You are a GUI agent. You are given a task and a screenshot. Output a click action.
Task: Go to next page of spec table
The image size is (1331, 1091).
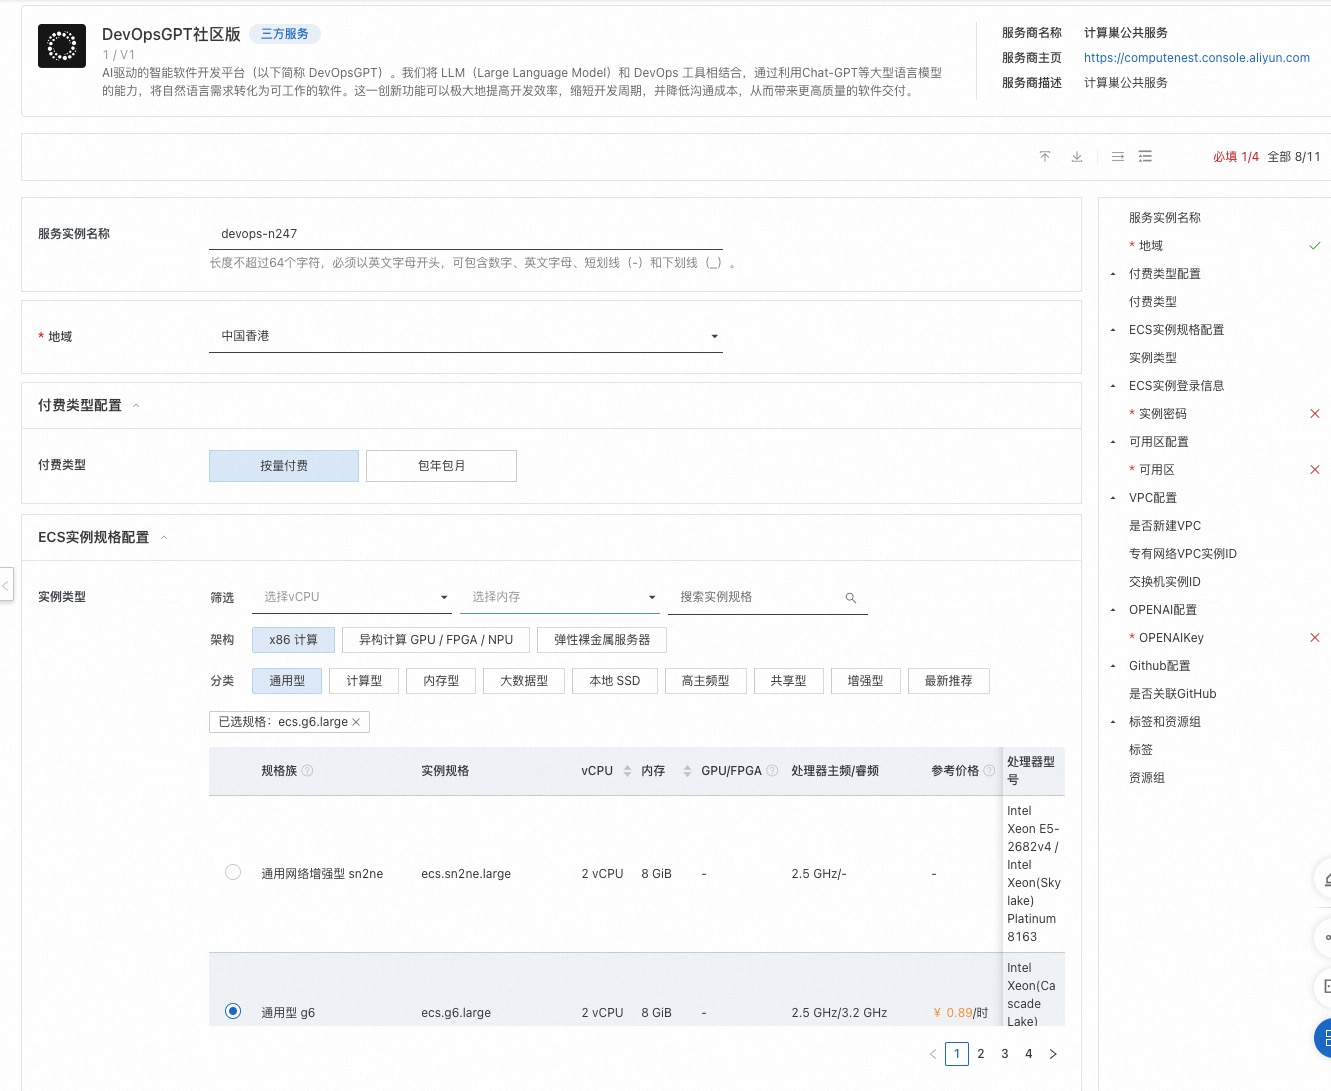[1053, 1054]
